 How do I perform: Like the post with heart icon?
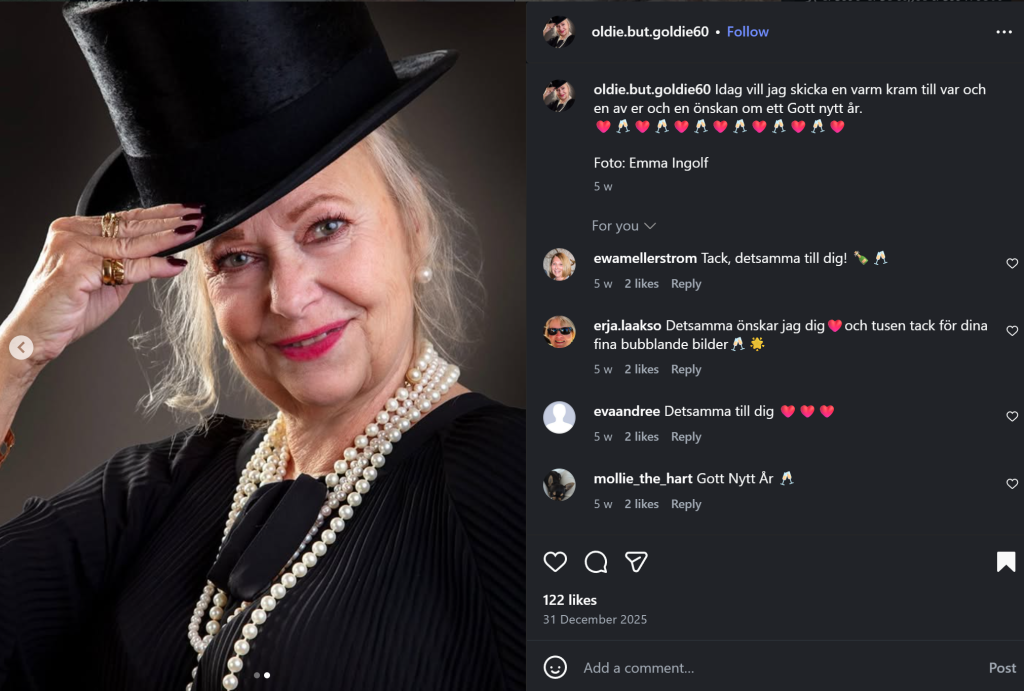pos(555,562)
